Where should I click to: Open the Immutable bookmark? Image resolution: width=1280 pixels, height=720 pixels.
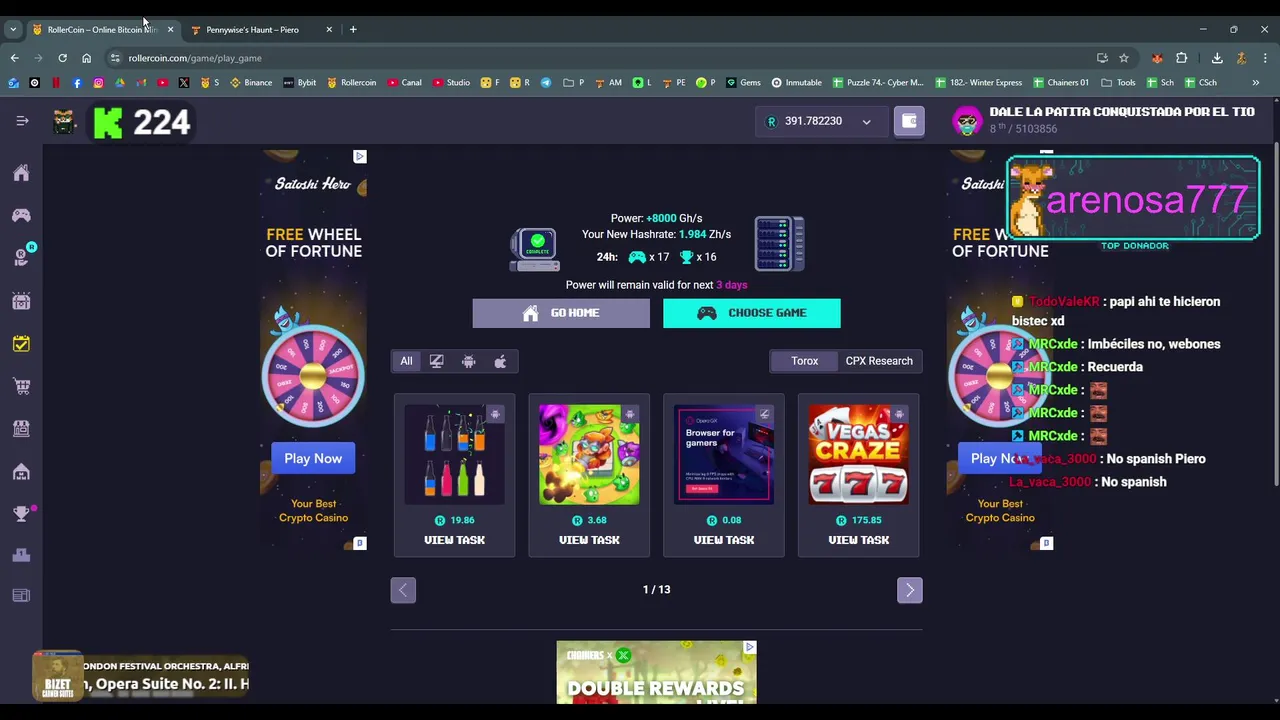(796, 82)
